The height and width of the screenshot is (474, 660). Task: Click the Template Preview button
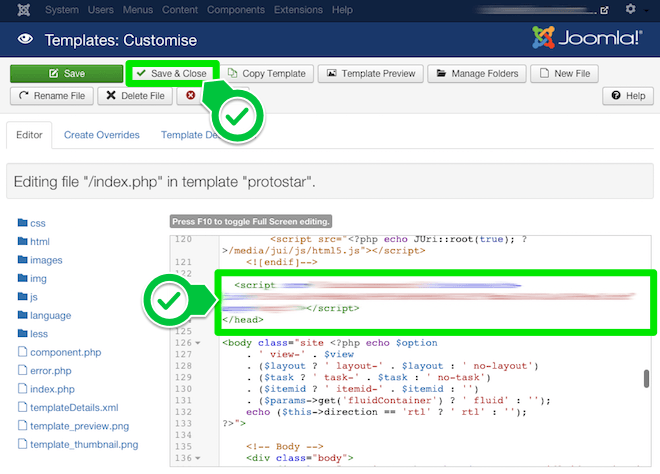pyautogui.click(x=370, y=74)
